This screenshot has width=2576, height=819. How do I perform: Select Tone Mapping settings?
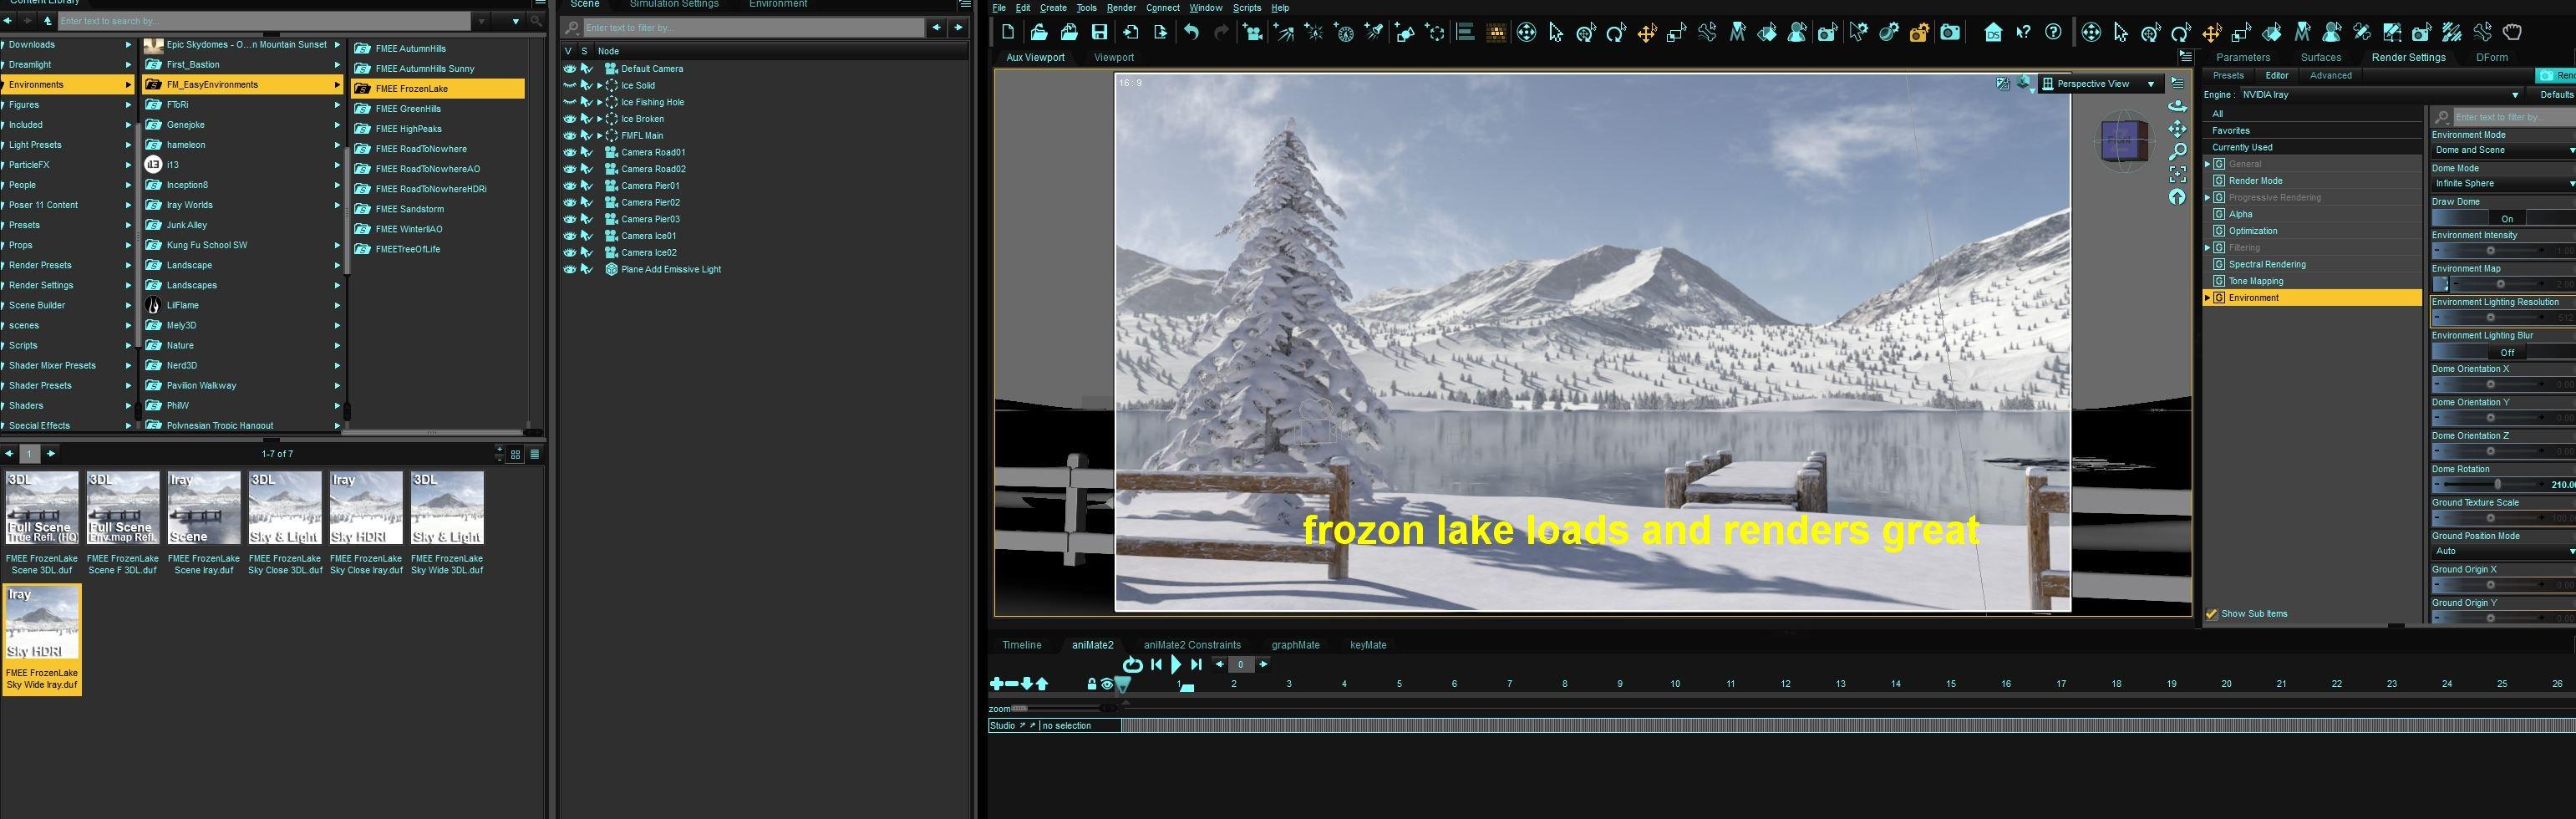click(2256, 281)
